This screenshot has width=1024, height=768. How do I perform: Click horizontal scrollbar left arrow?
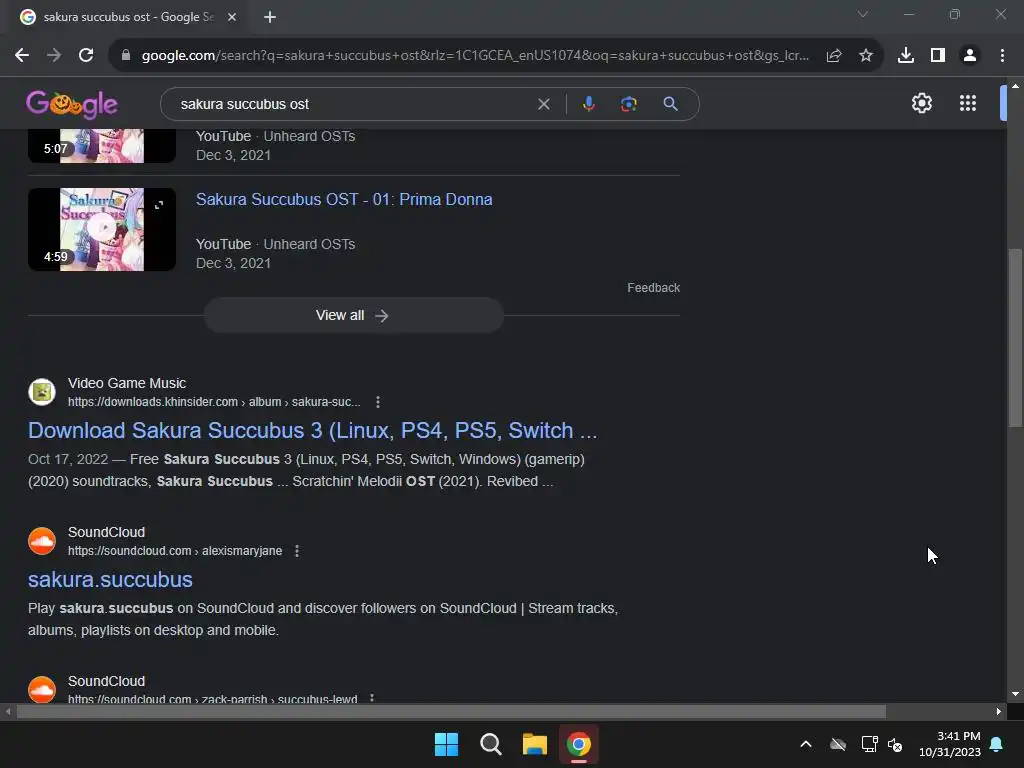click(8, 712)
